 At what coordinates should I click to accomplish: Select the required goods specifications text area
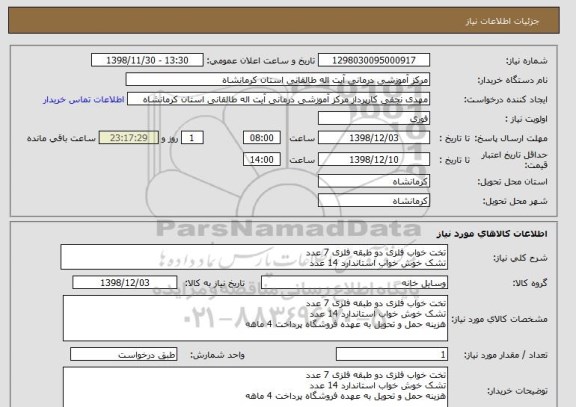coord(255,318)
